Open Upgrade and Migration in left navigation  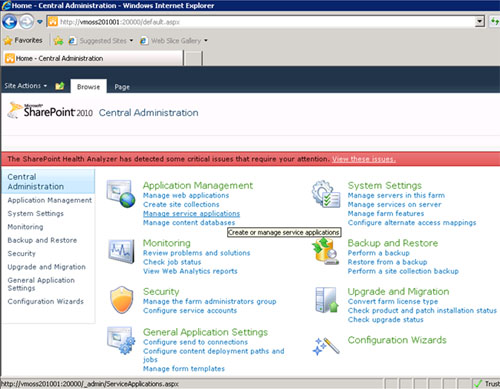click(46, 267)
